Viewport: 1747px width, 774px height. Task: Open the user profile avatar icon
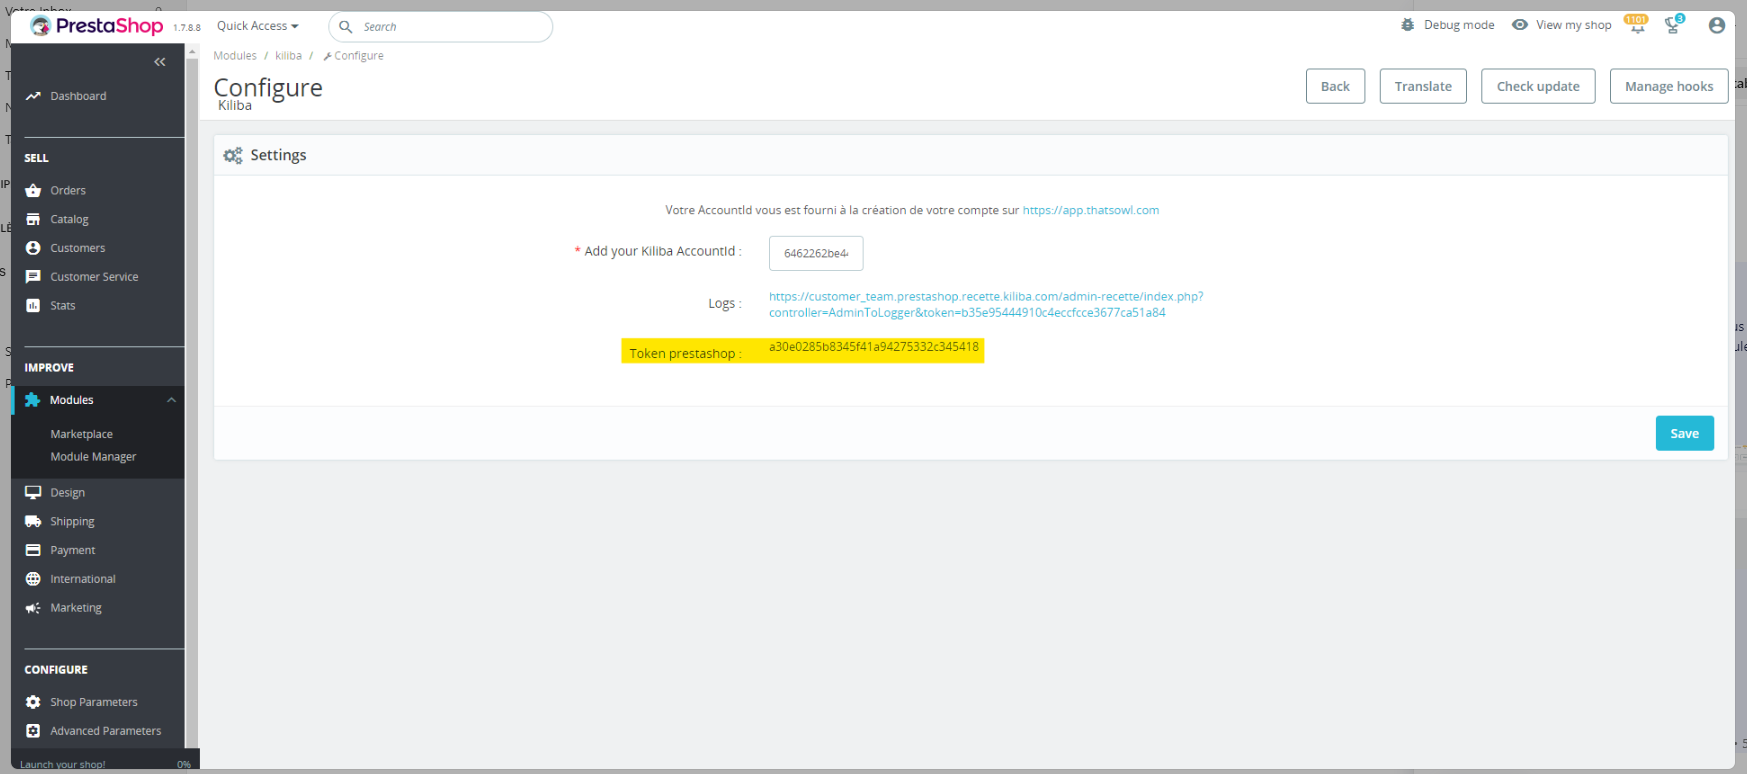tap(1717, 25)
